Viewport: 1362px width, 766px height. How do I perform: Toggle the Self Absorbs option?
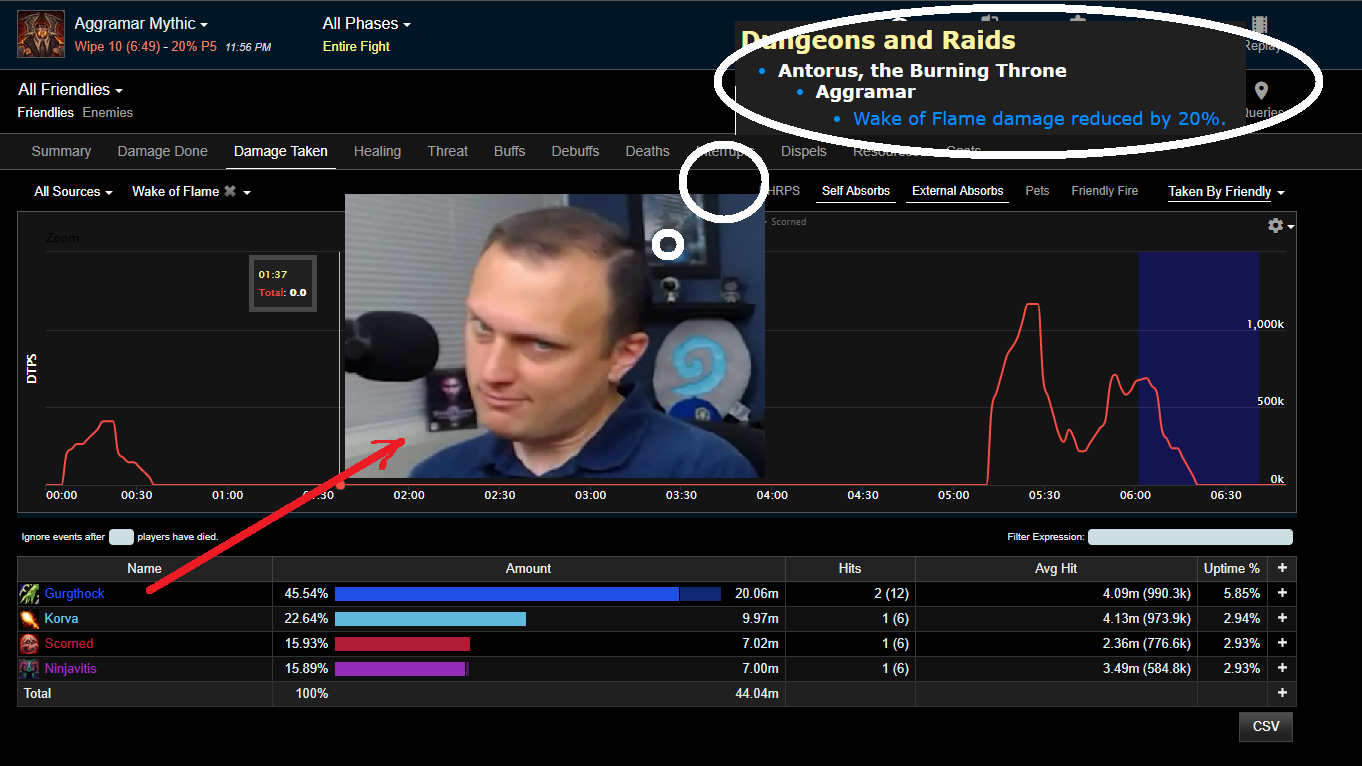[x=856, y=191]
